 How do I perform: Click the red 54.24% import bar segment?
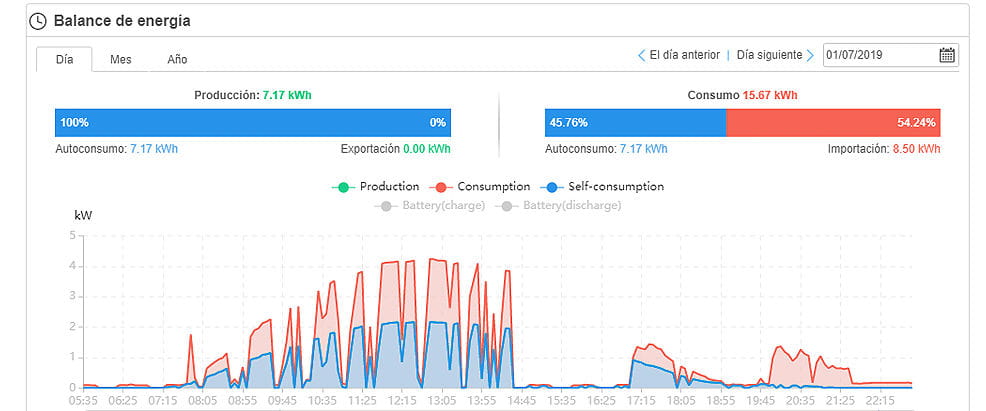coord(833,122)
